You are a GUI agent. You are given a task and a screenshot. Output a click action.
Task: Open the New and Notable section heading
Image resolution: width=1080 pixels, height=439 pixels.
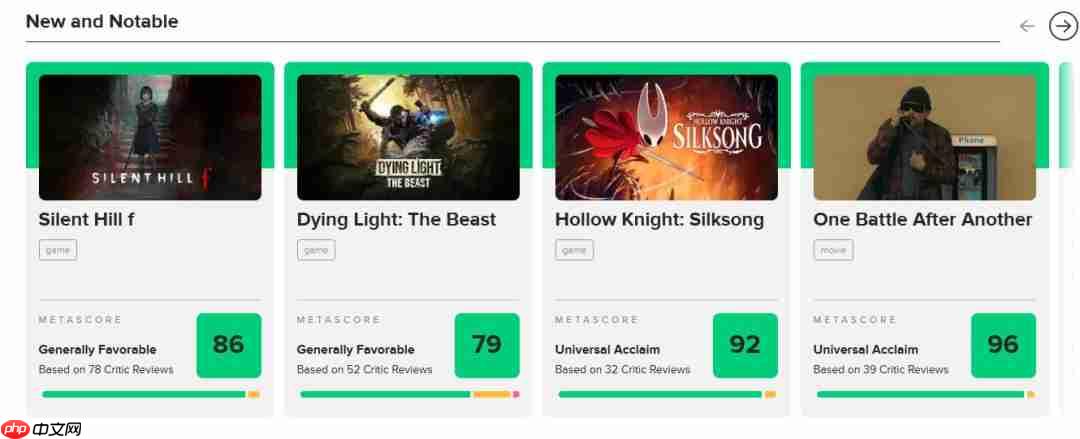tap(102, 21)
